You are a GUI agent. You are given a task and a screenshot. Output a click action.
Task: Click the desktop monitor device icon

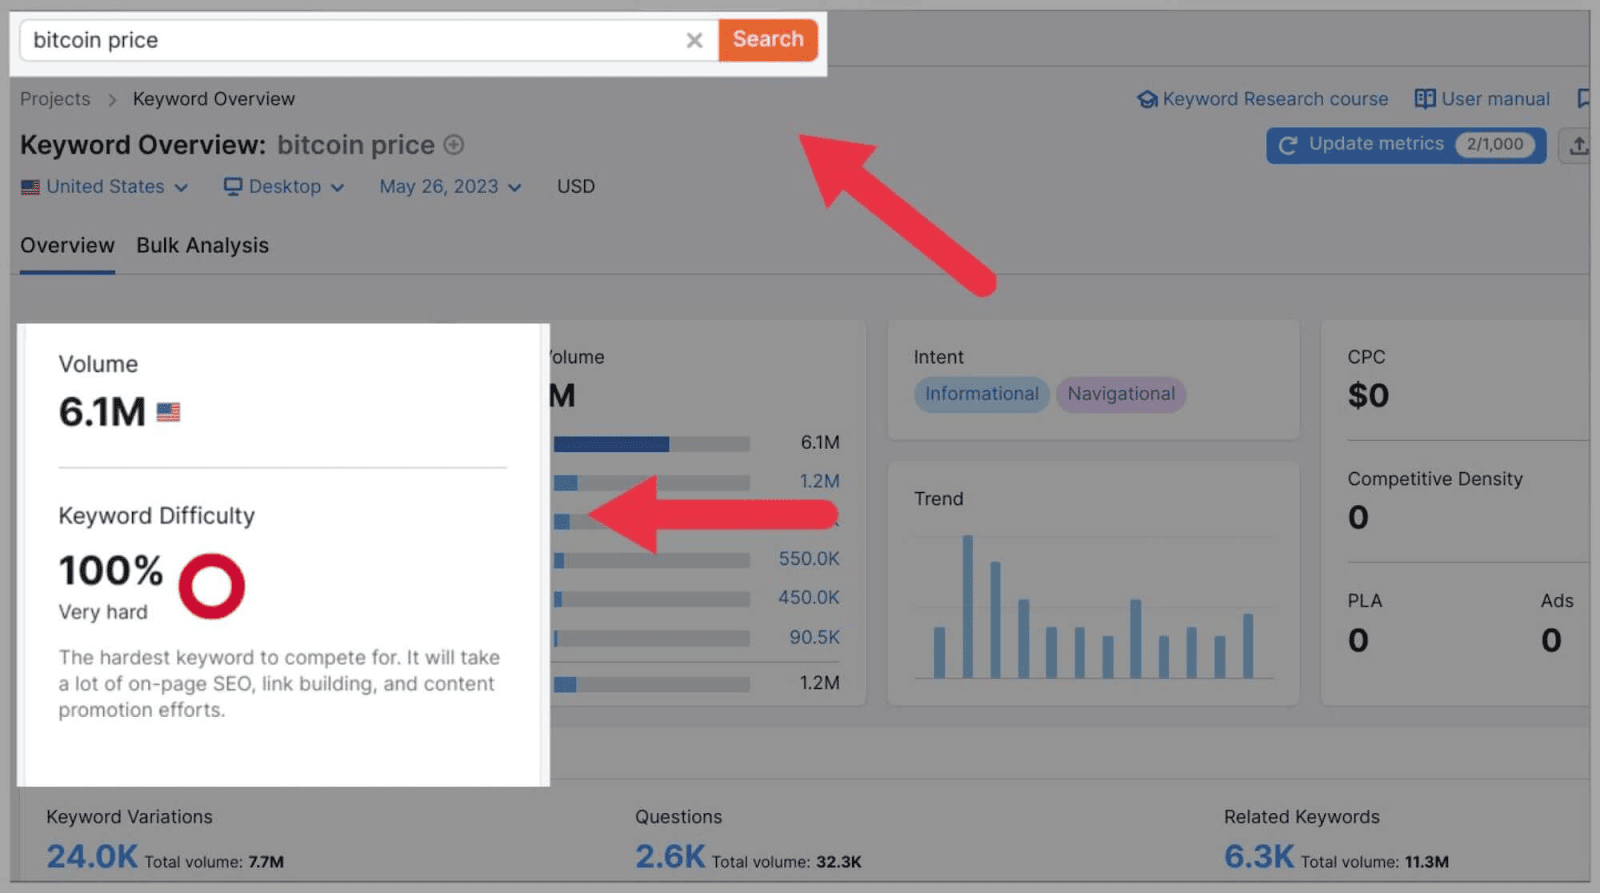[233, 187]
